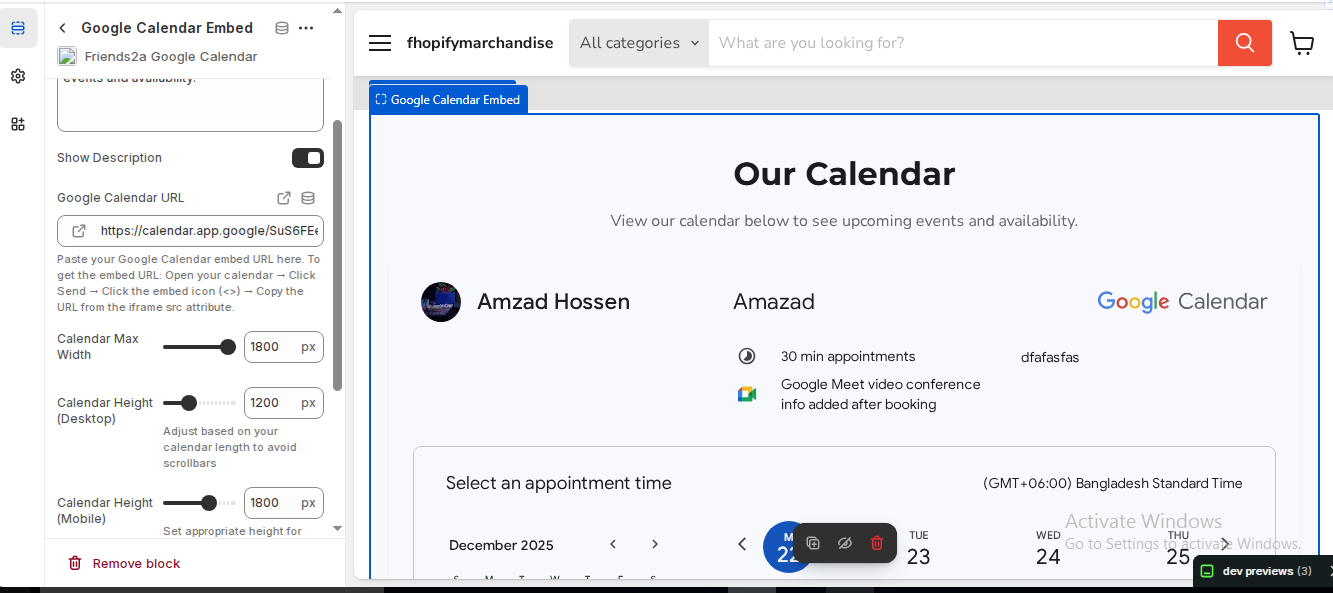
Task: Delete block using red trash icon
Action: coord(877,543)
